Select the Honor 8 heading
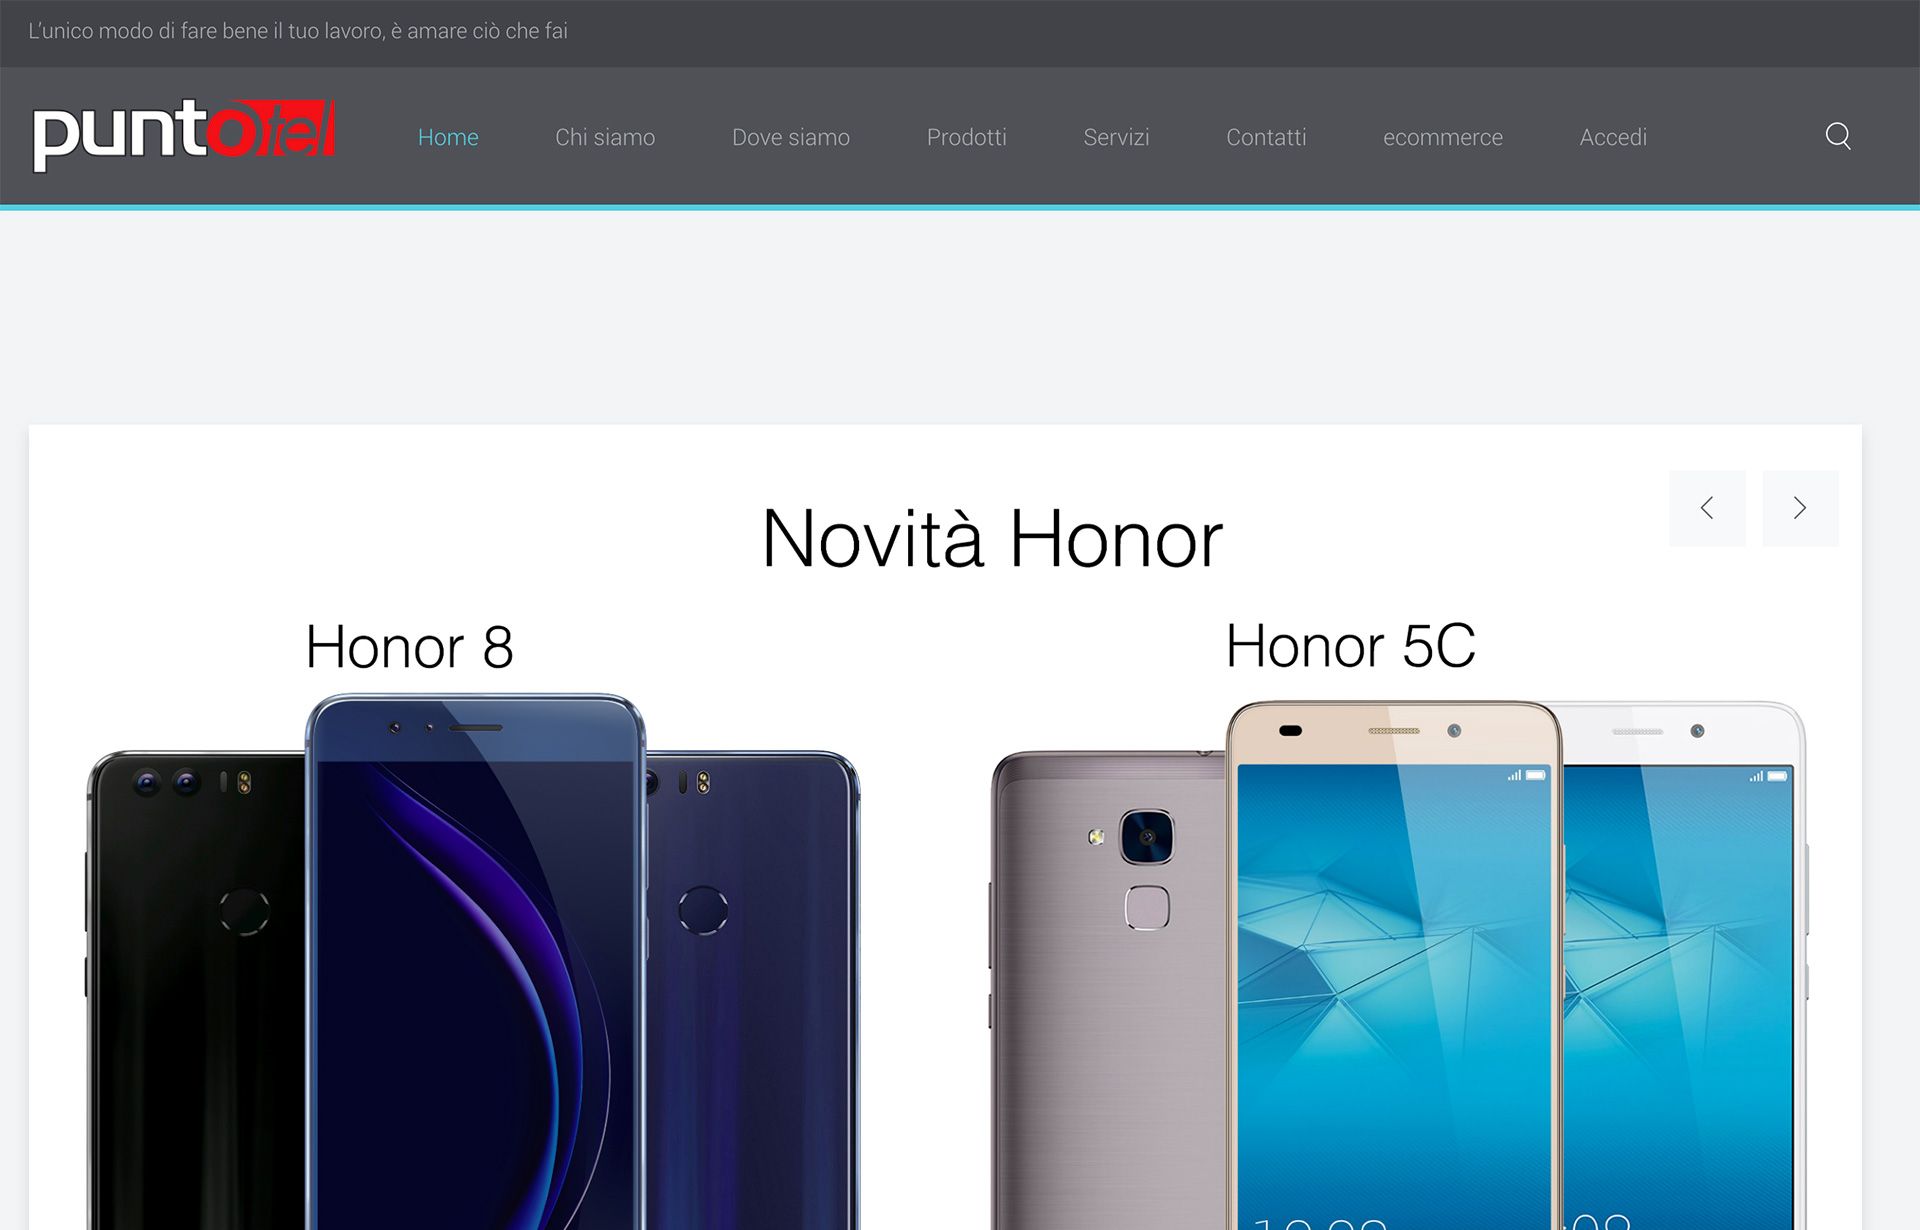1920x1230 pixels. [x=409, y=647]
